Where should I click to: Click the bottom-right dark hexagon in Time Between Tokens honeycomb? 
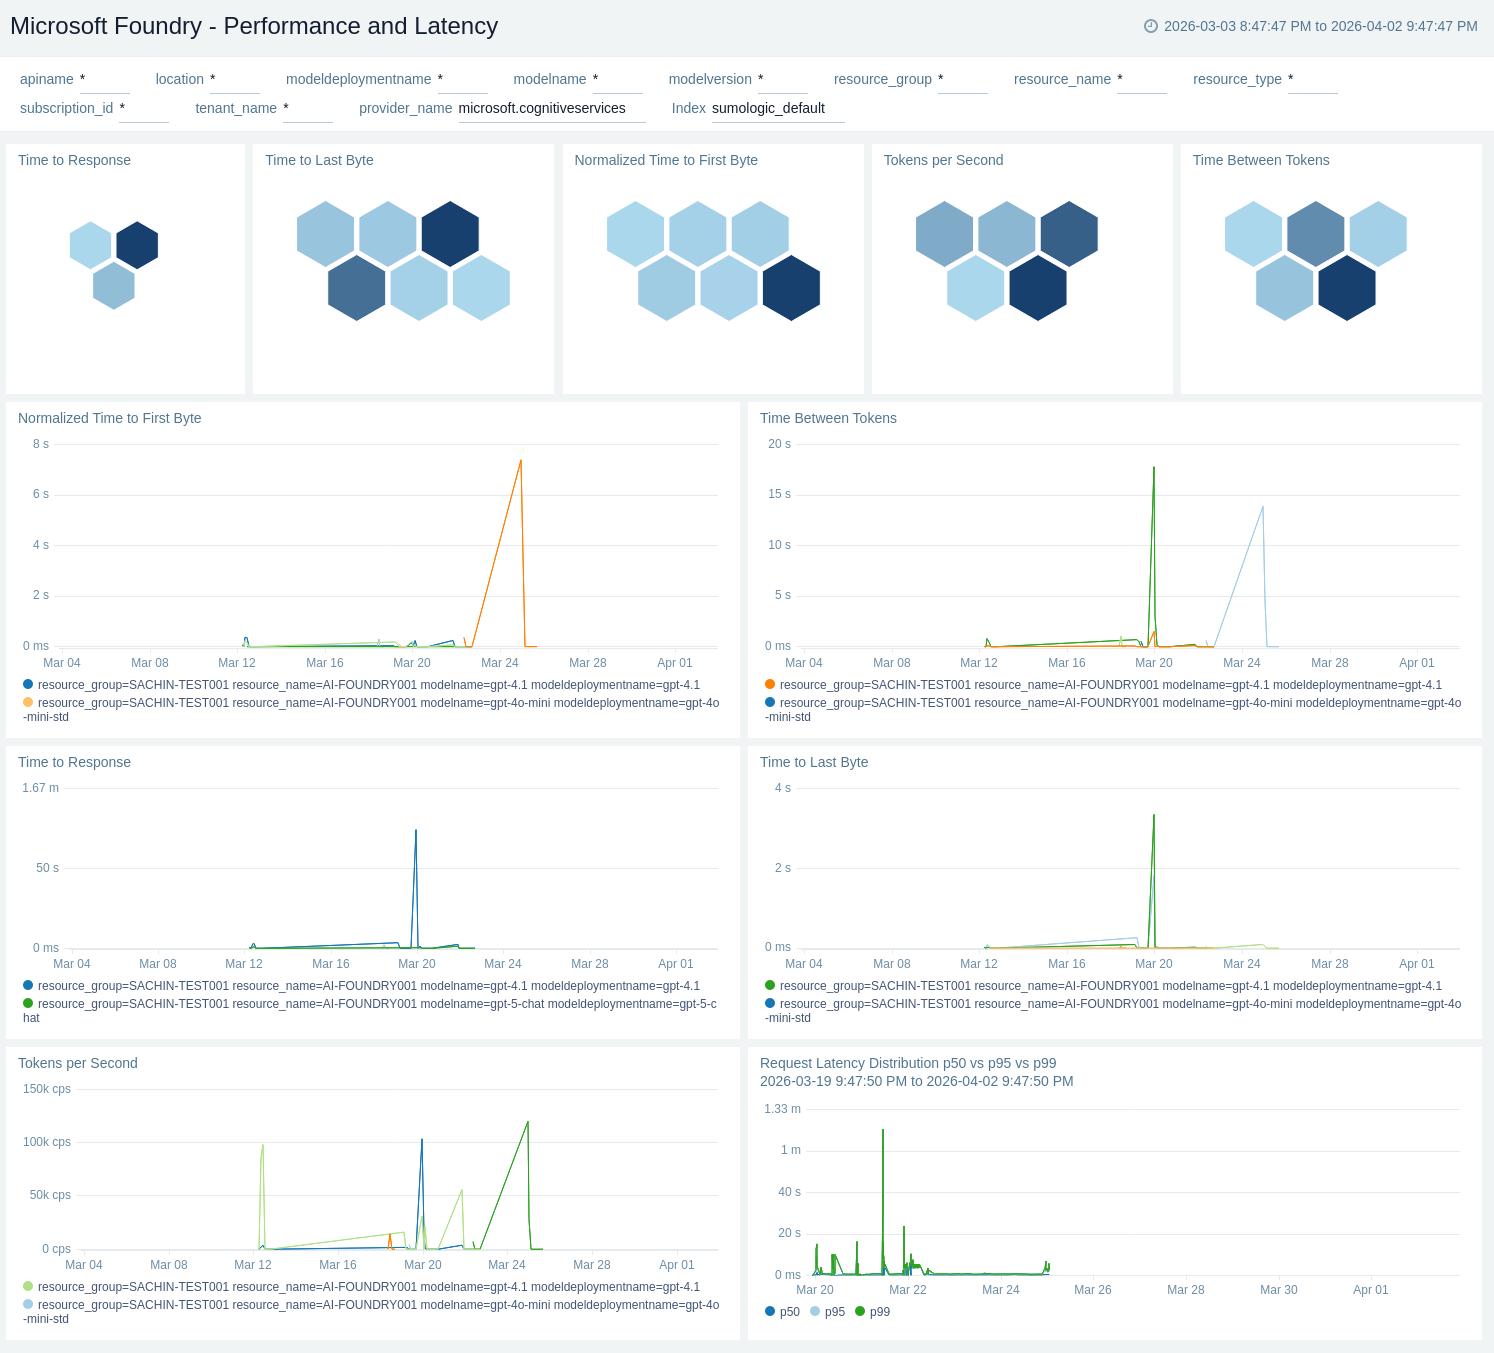point(1346,288)
